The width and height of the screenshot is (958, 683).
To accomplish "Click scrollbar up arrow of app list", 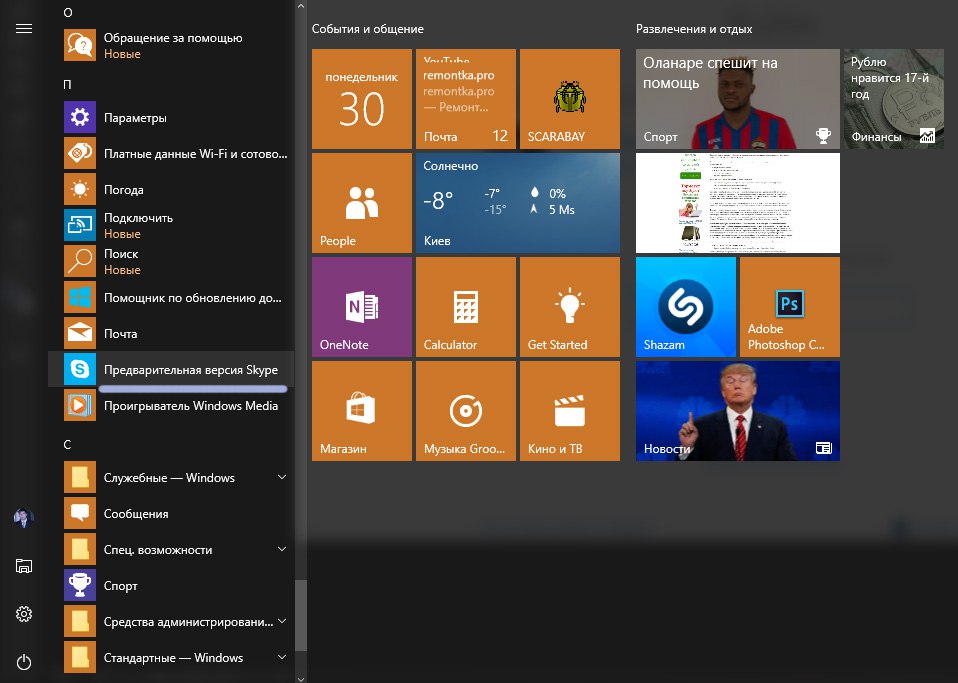I will 301,6.
